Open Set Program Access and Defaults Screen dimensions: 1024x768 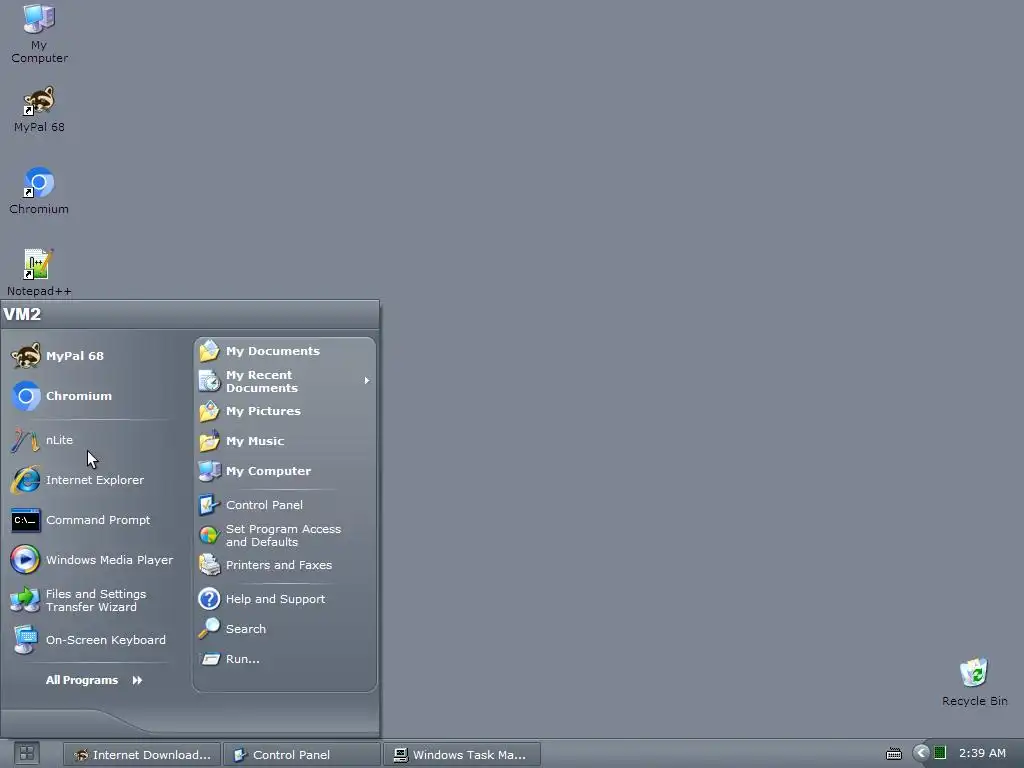(x=285, y=536)
